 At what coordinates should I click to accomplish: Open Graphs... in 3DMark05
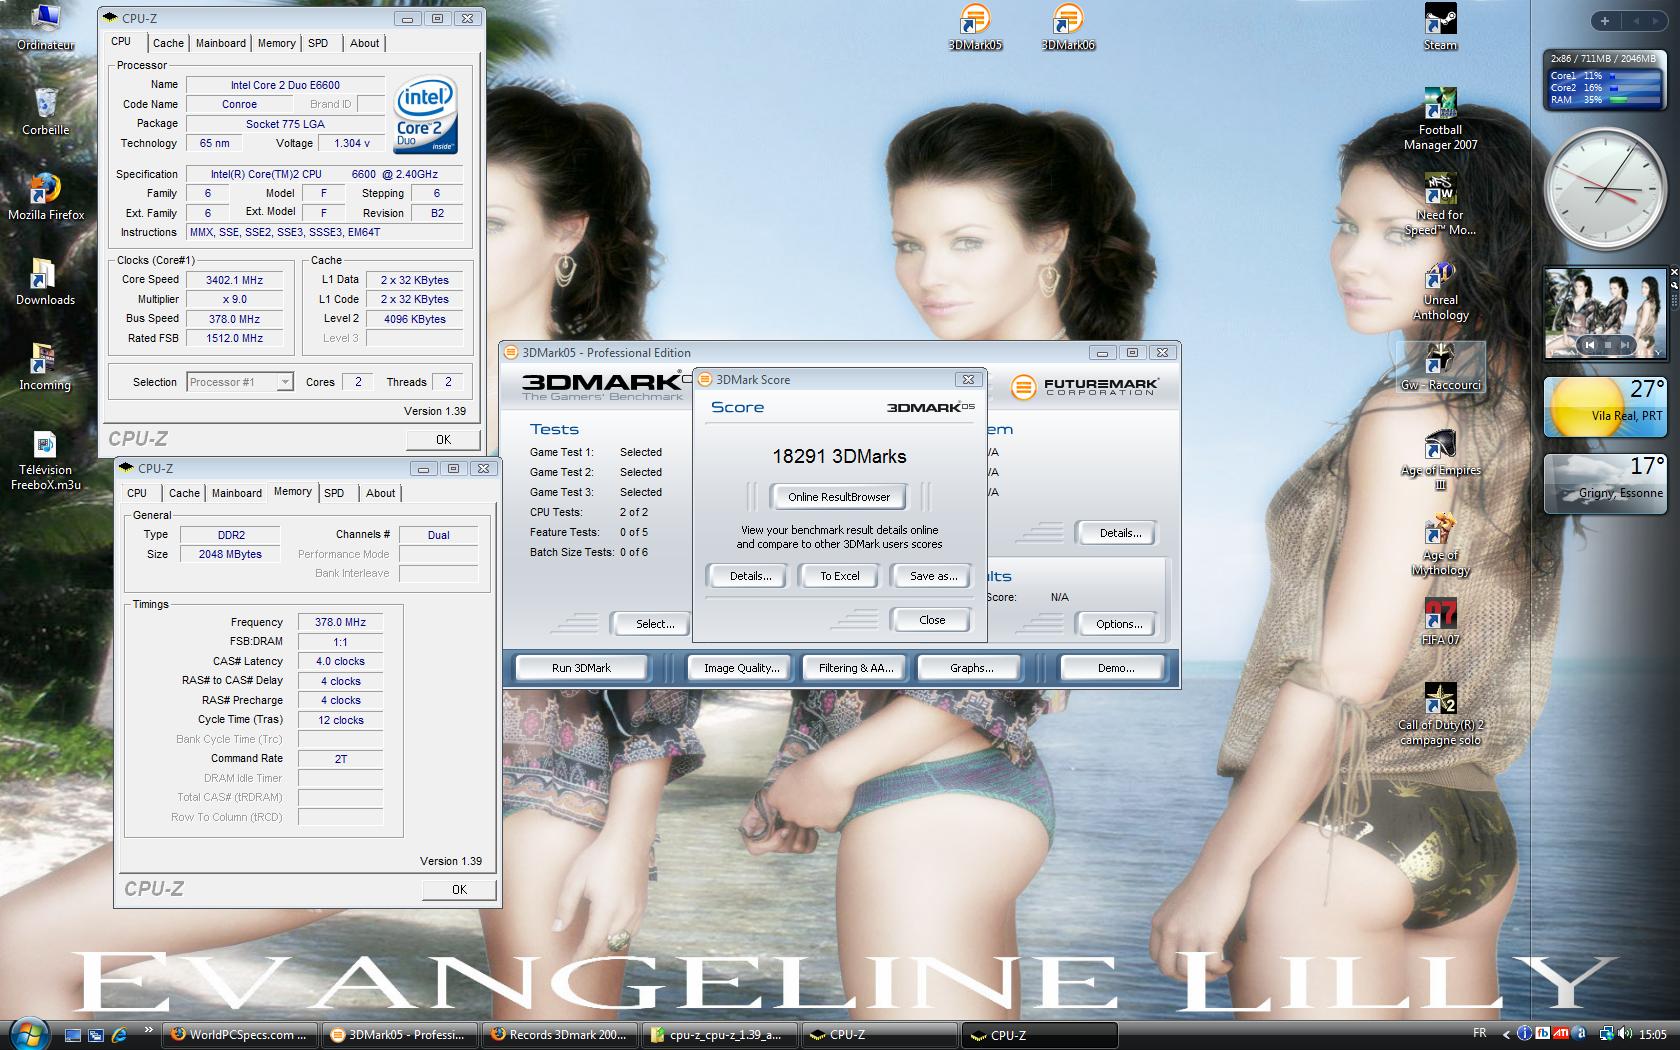click(972, 668)
